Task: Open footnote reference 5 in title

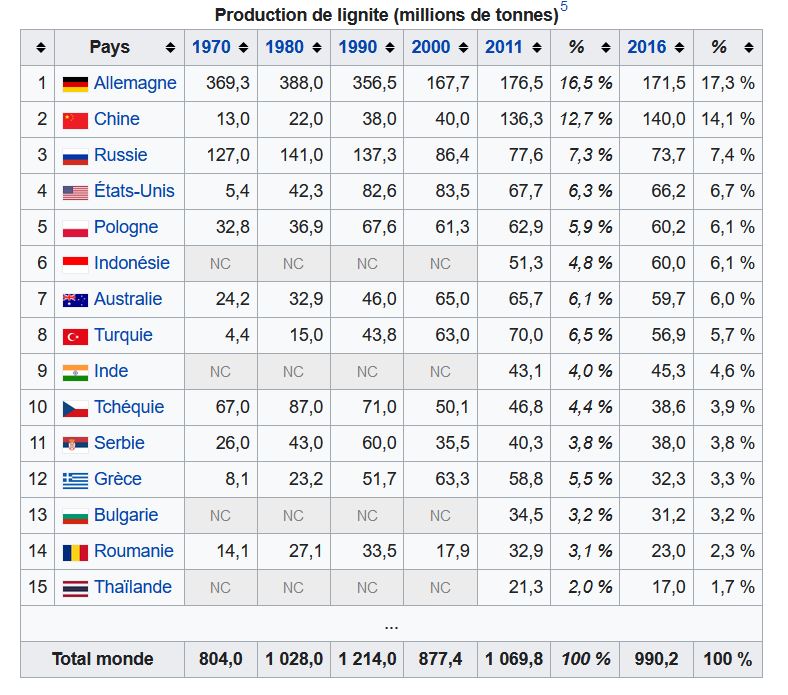Action: point(564,9)
